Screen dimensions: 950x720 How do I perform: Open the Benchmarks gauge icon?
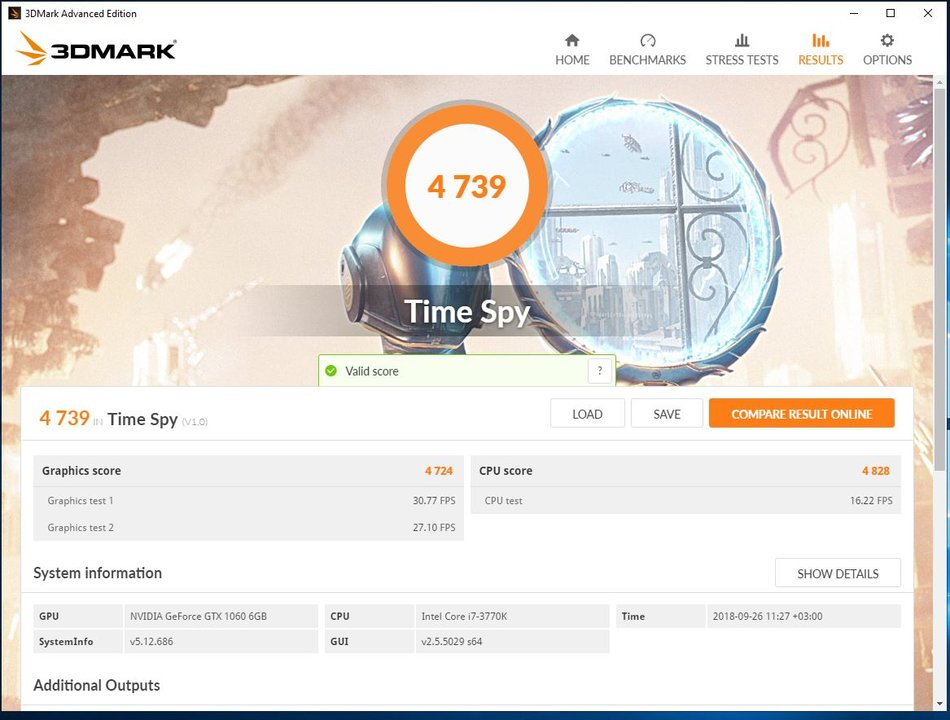pyautogui.click(x=648, y=41)
